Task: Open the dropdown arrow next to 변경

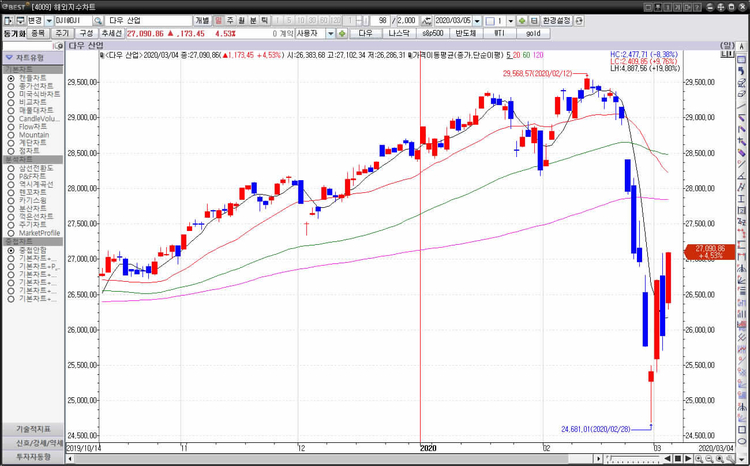Action: coord(49,21)
